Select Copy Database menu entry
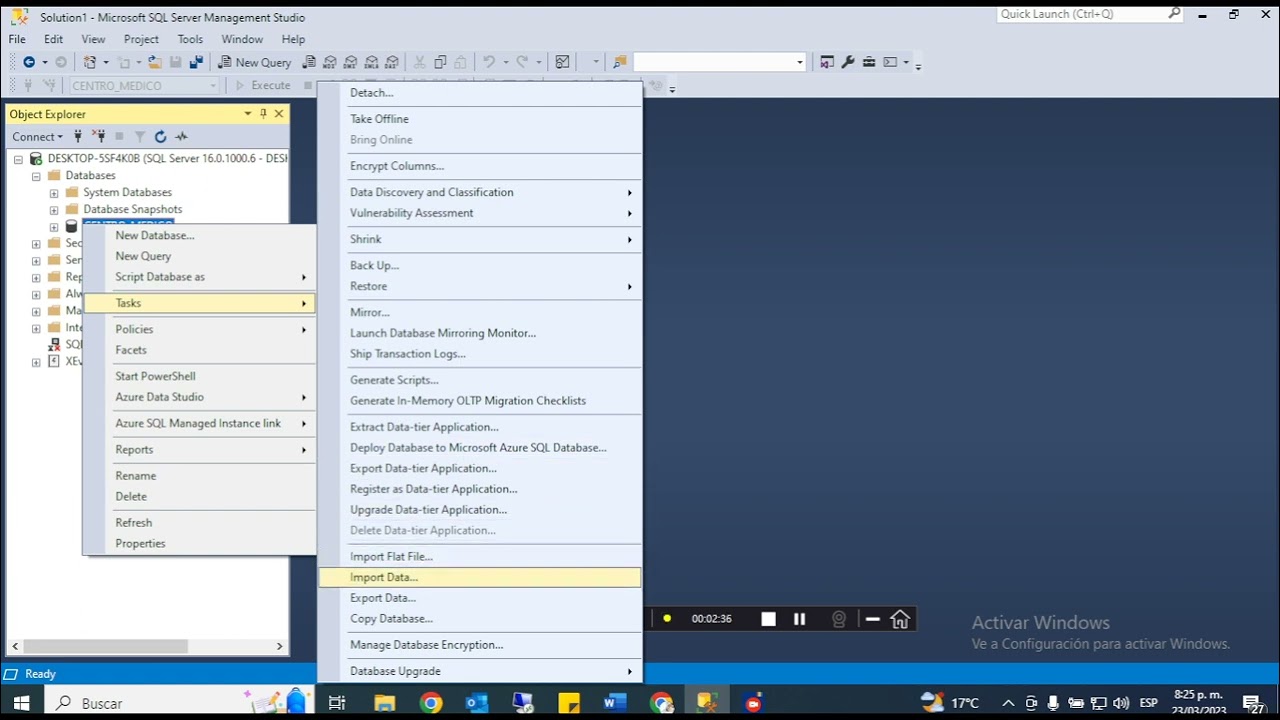1280x720 pixels. click(x=480, y=618)
